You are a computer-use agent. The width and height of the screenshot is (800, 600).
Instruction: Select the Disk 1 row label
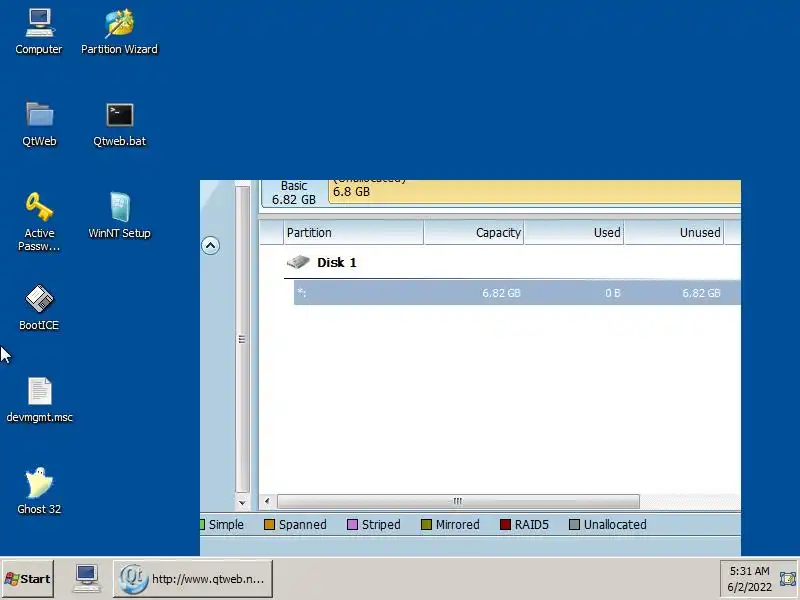337,263
